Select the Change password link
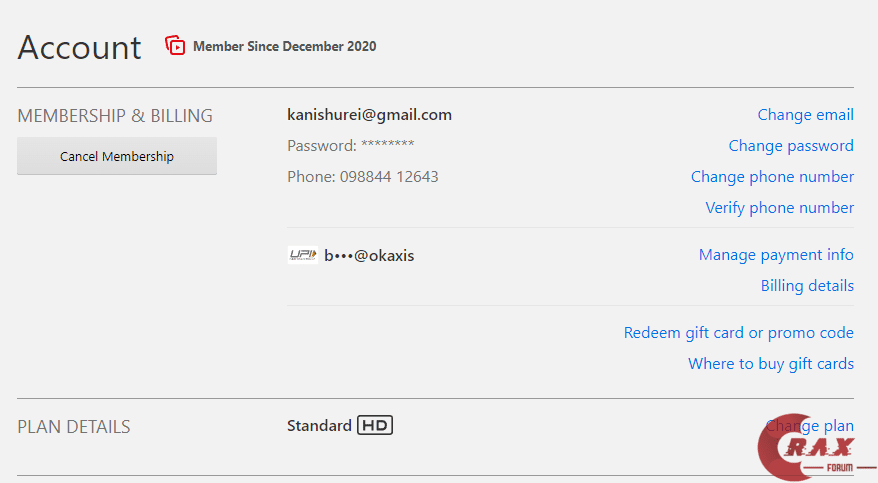 pyautogui.click(x=791, y=146)
